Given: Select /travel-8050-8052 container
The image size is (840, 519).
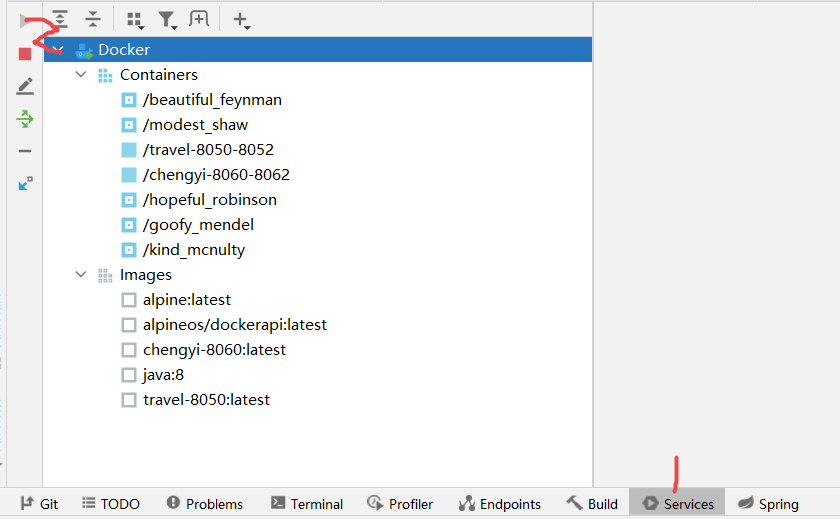Looking at the screenshot, I should [208, 150].
